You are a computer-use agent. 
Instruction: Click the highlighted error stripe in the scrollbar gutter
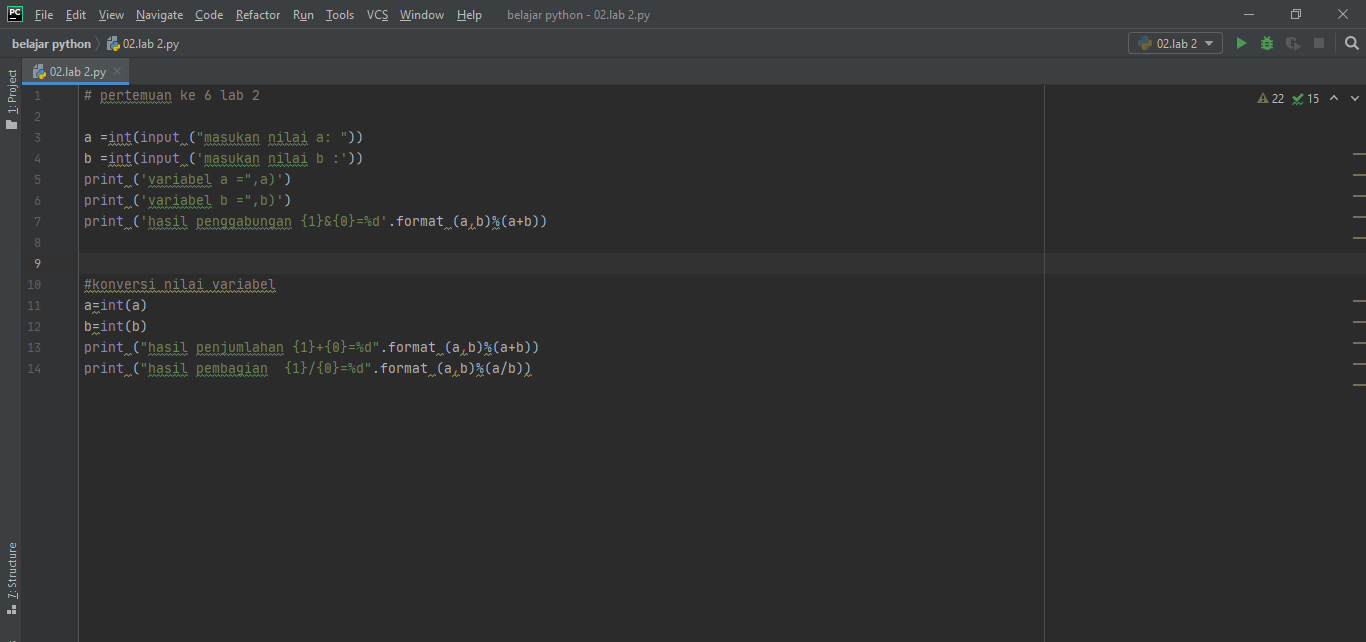click(x=1360, y=155)
